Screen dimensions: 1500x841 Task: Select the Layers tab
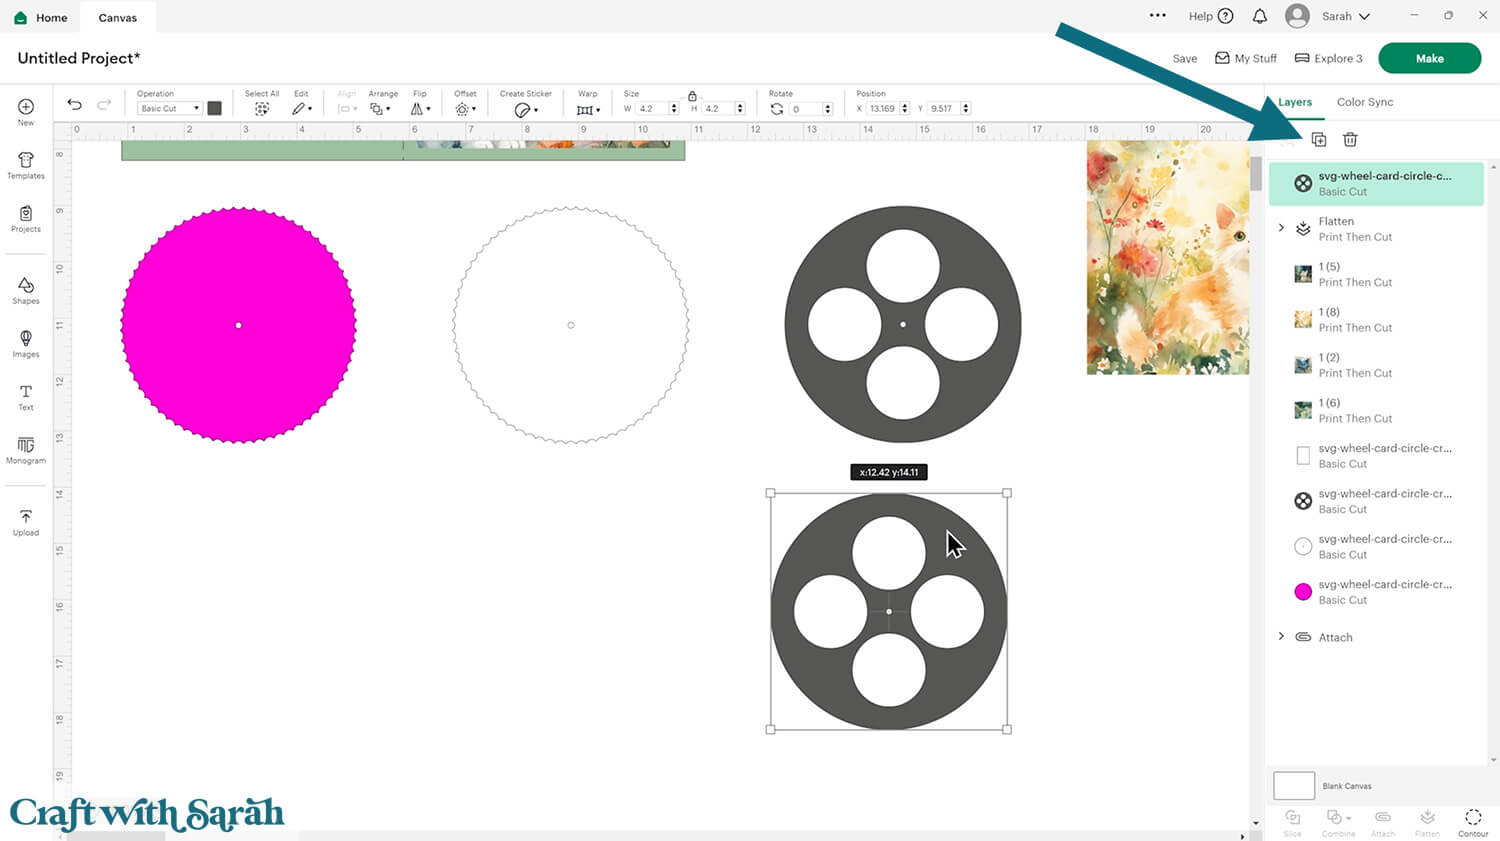click(1295, 102)
